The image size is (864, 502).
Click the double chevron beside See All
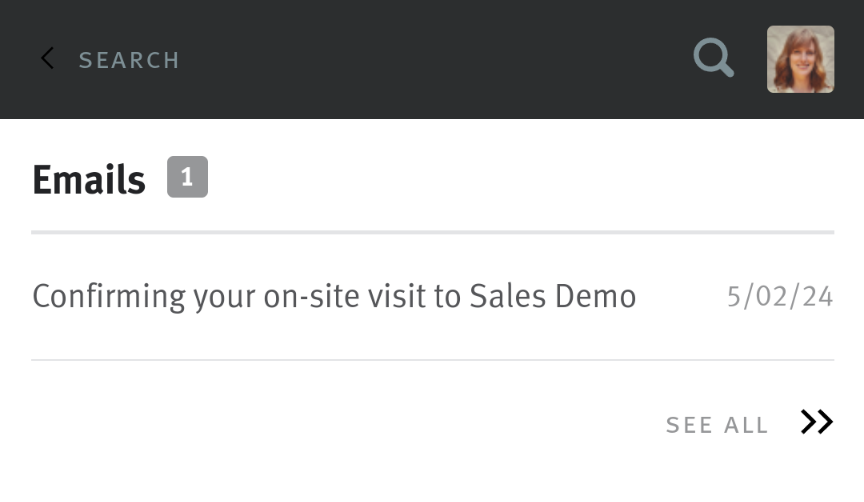click(x=817, y=423)
